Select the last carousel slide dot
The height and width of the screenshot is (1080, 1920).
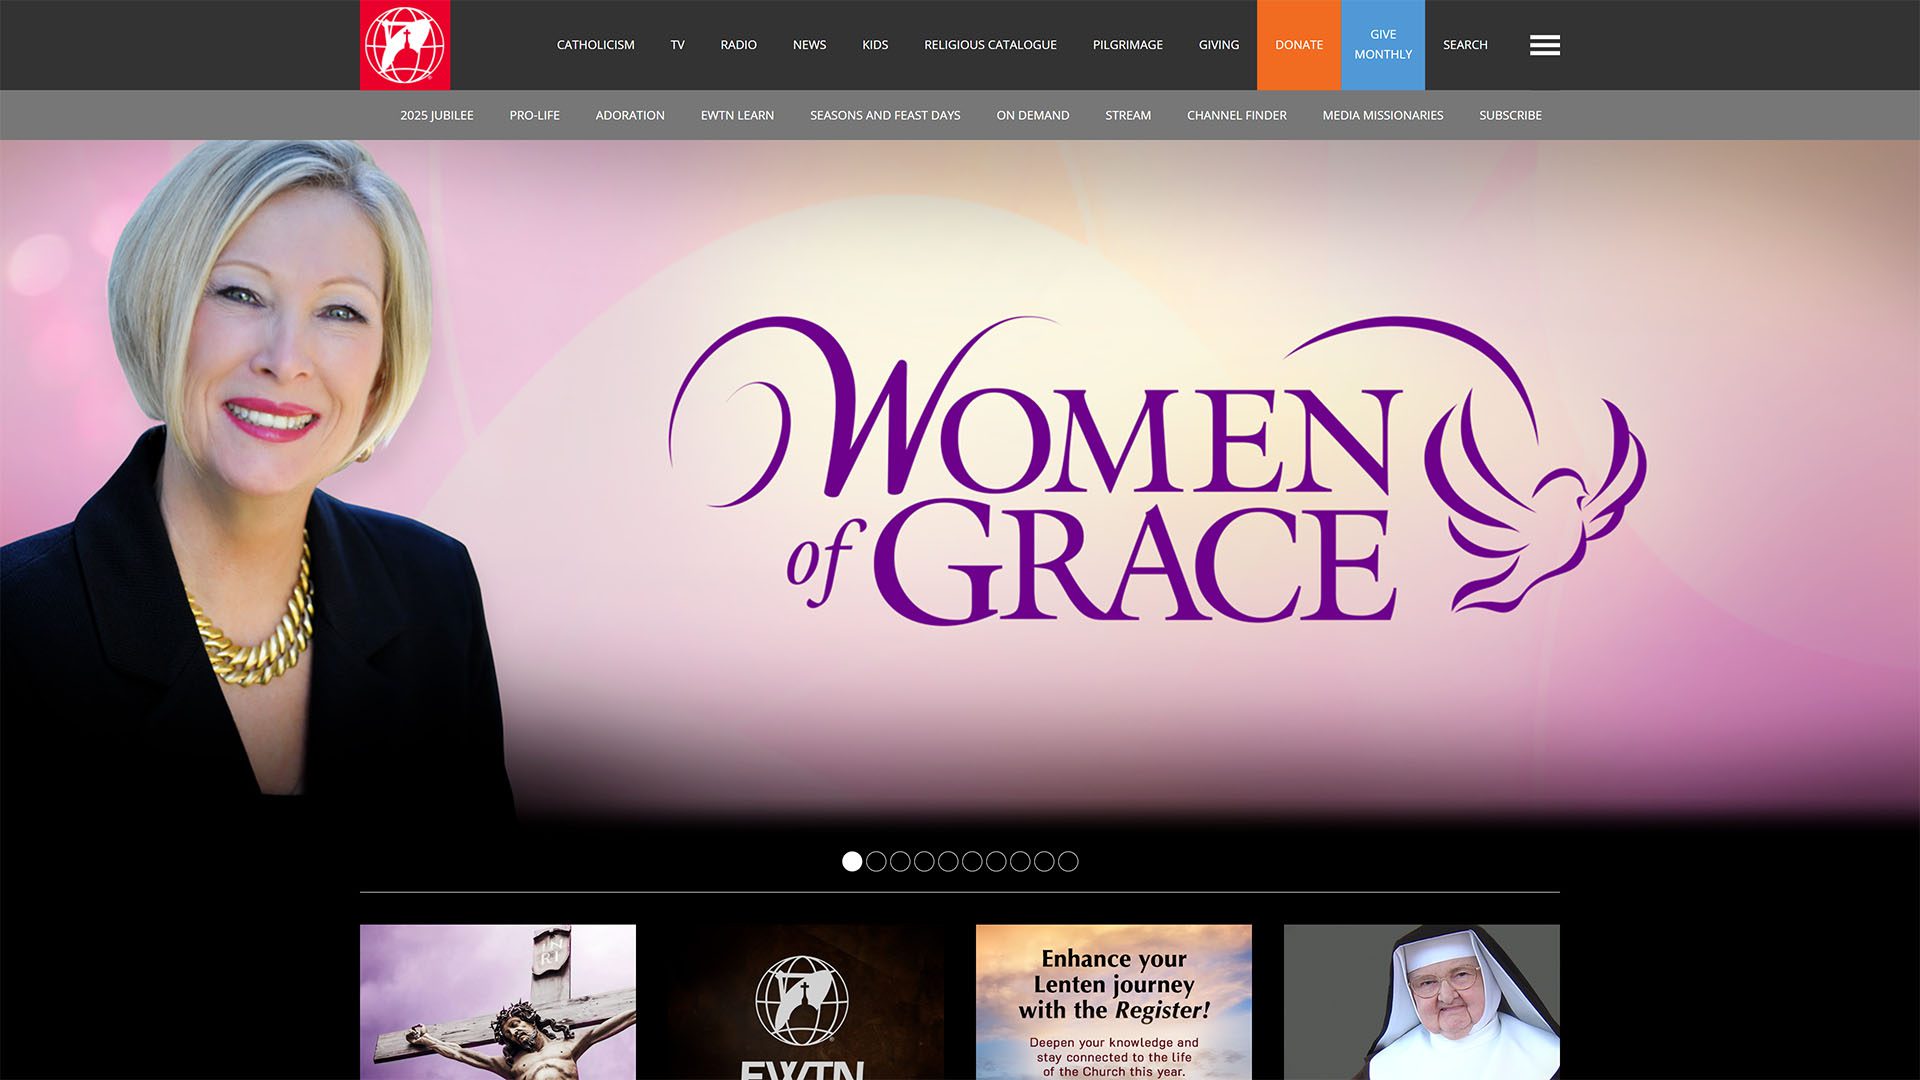[x=1068, y=861]
